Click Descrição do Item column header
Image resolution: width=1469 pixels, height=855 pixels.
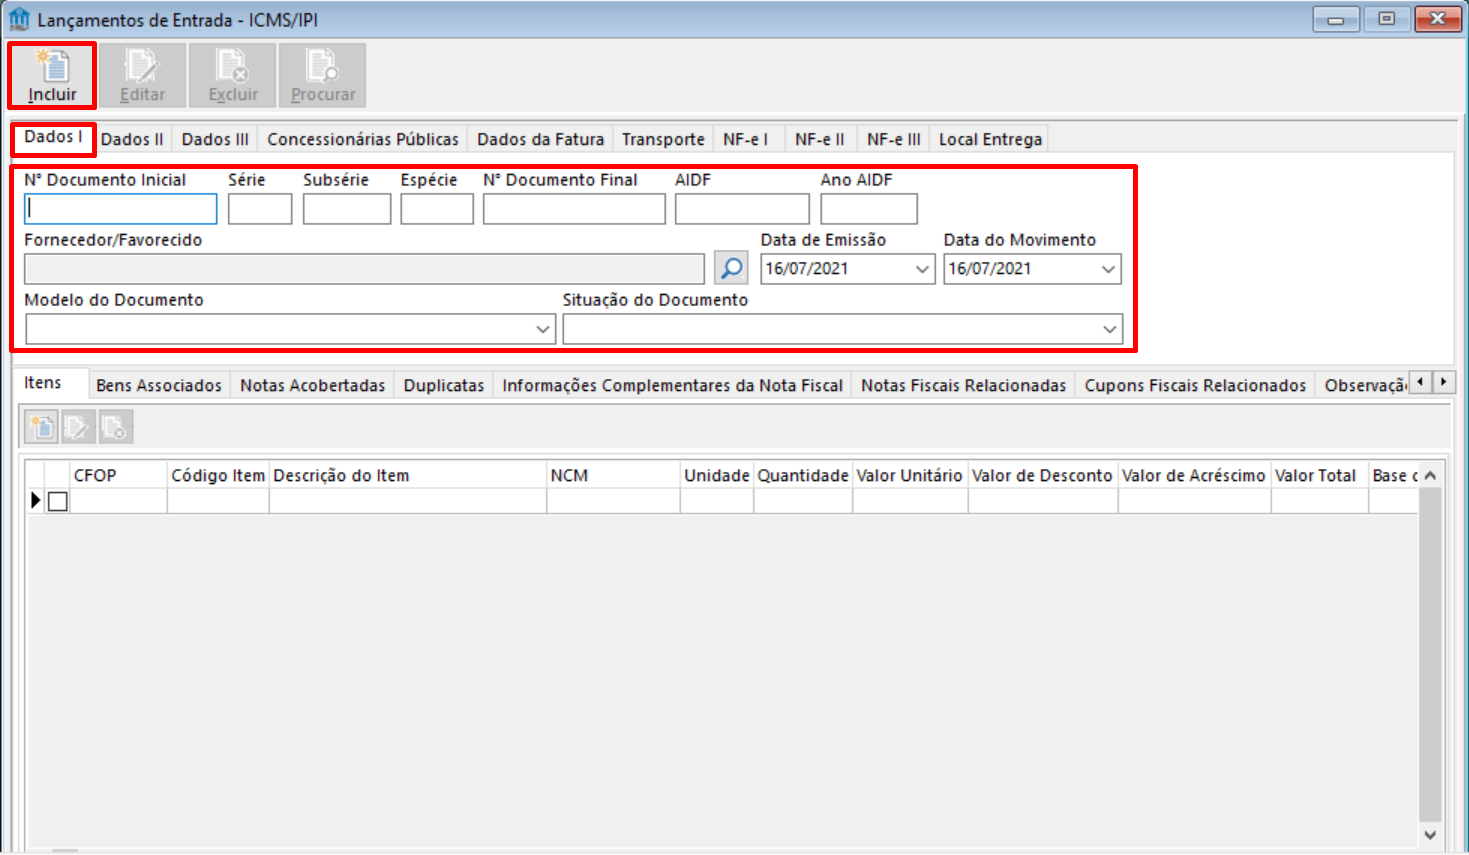pos(408,475)
